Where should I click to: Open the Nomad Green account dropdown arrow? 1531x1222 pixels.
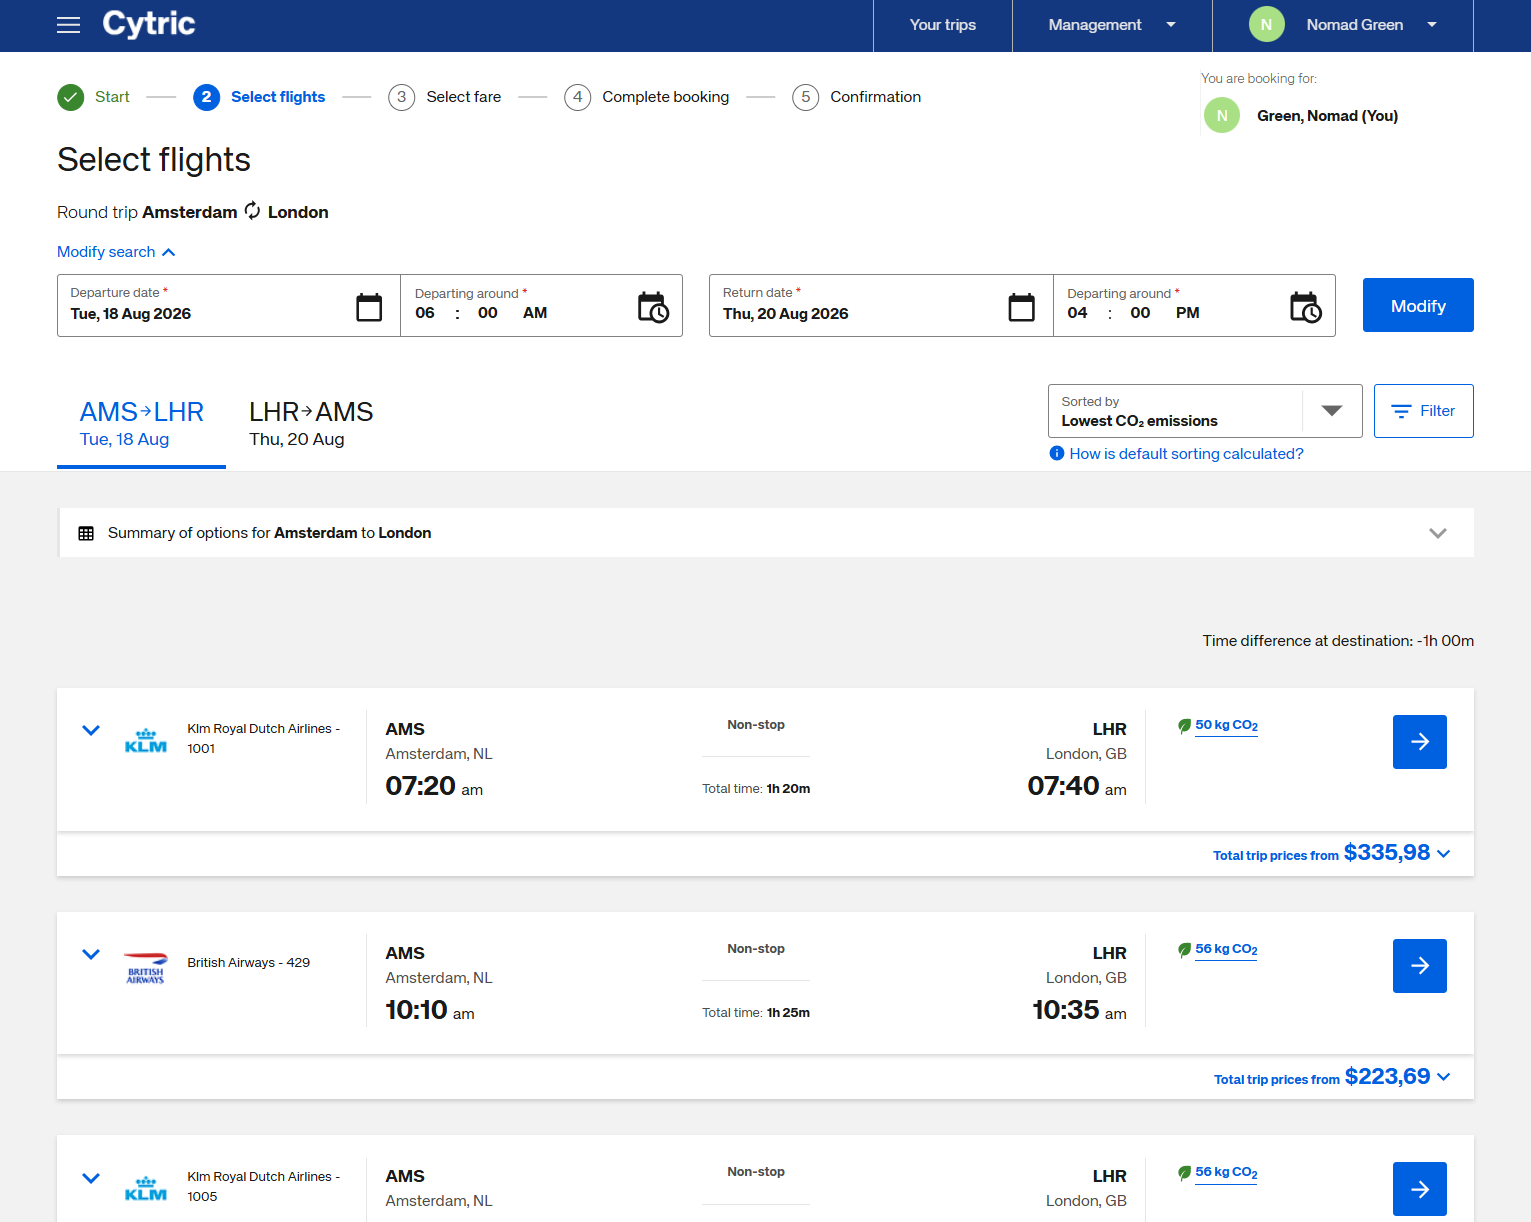(1432, 25)
